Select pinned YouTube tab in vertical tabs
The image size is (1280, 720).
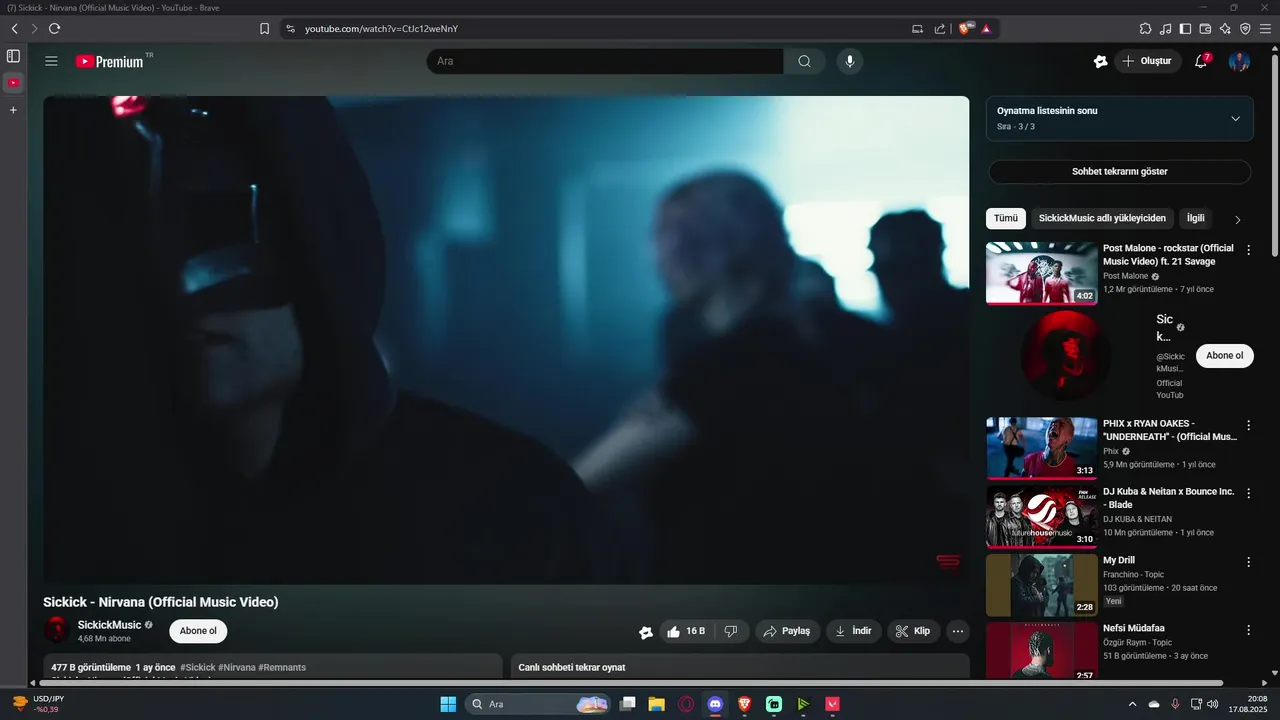[13, 83]
